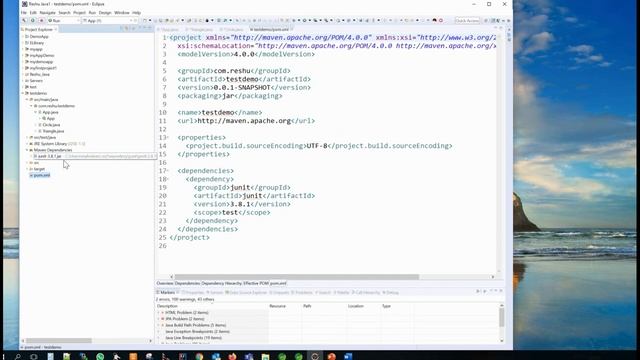Sort markers by the Resource column
Image resolution: width=640 pixels, height=360 pixels.
coord(278,306)
